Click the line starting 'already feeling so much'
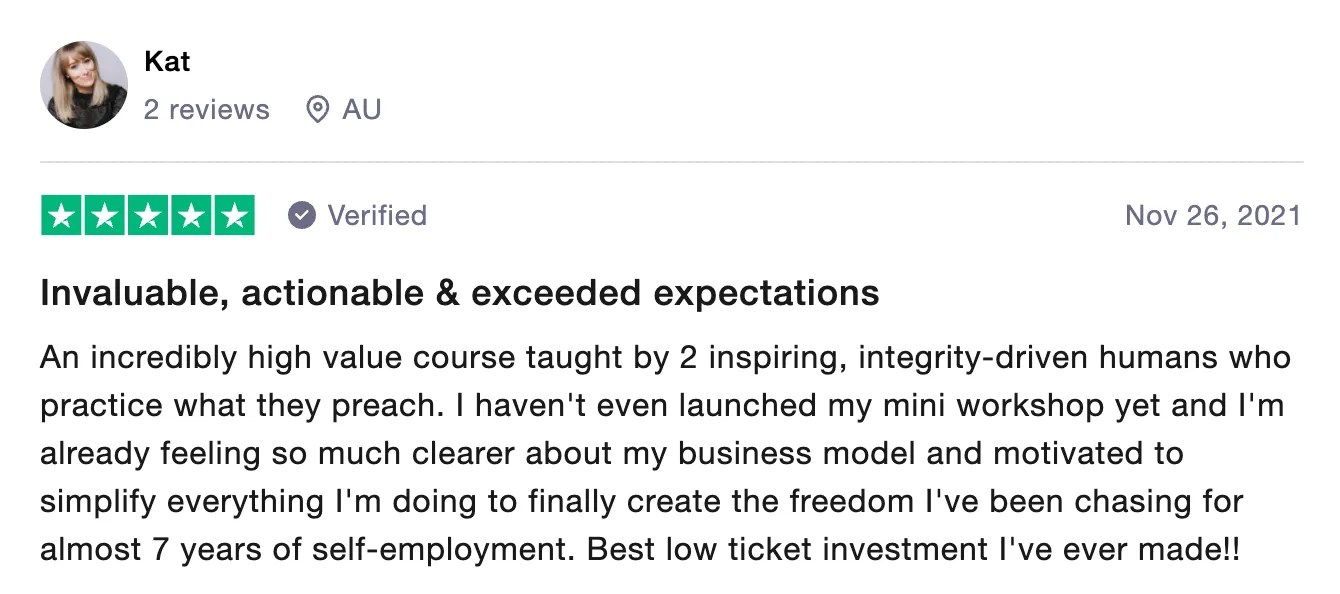This screenshot has width=1340, height=594. click(611, 454)
